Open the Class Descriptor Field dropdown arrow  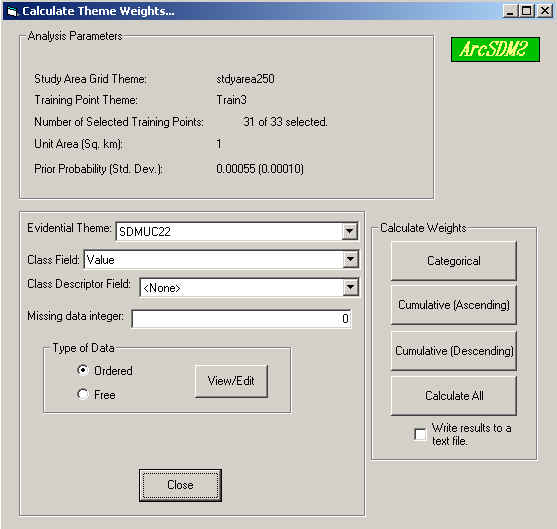[351, 287]
